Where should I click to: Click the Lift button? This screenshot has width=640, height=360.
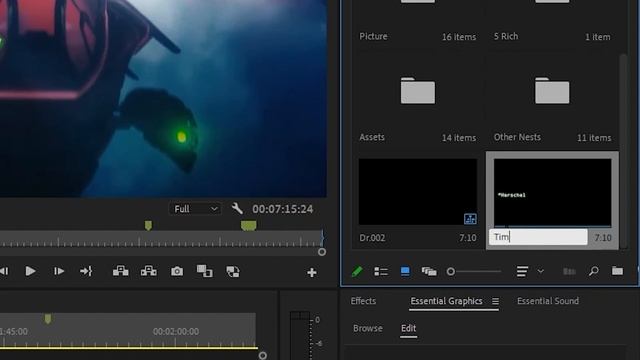pyautogui.click(x=120, y=271)
